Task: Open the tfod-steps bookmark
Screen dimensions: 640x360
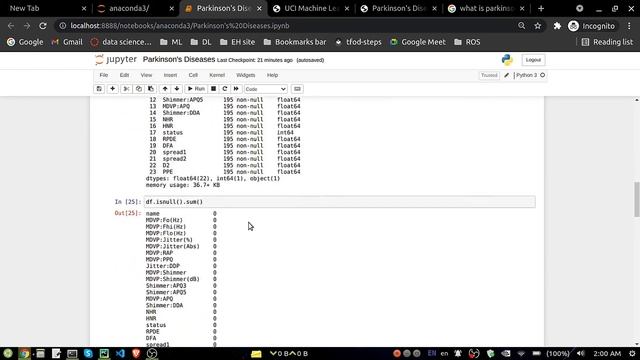Action: [358, 42]
